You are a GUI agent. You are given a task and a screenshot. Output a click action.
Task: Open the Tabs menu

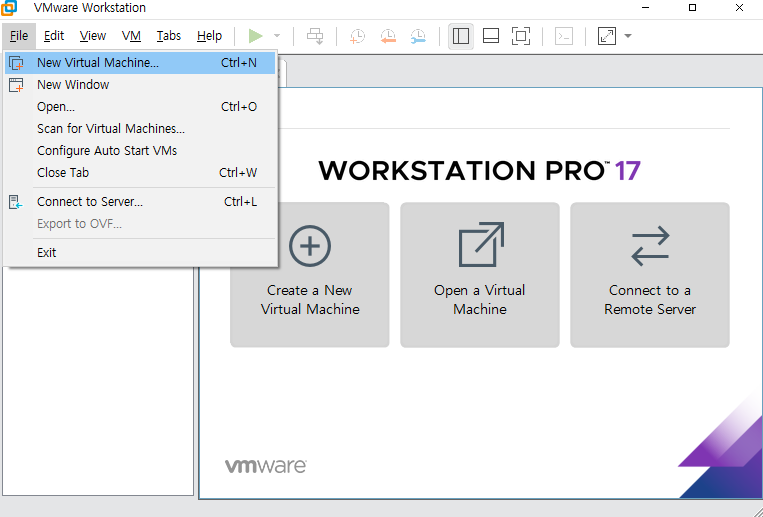click(x=168, y=36)
